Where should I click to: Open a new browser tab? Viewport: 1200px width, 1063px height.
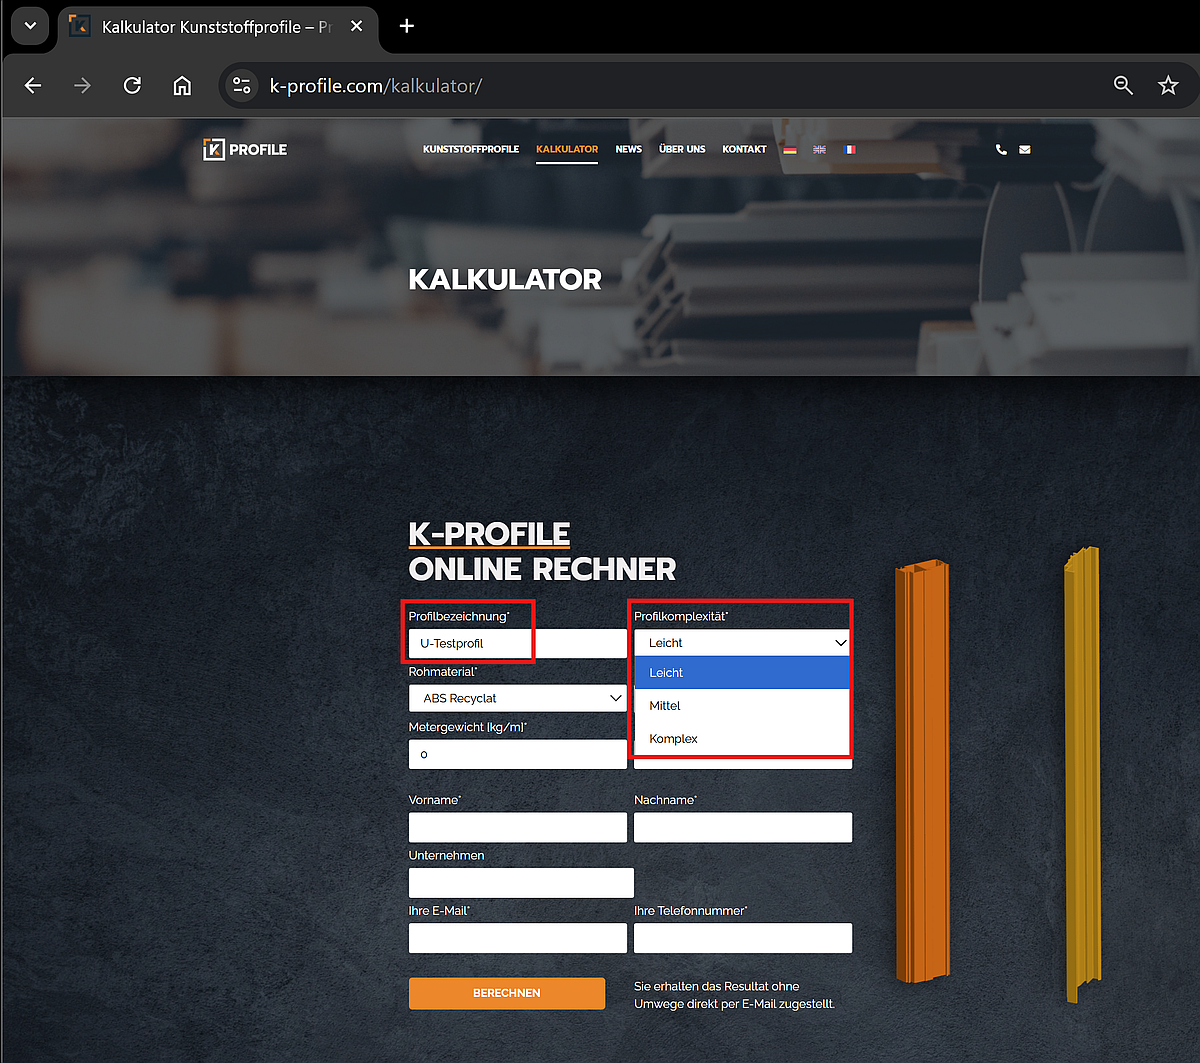pyautogui.click(x=407, y=26)
